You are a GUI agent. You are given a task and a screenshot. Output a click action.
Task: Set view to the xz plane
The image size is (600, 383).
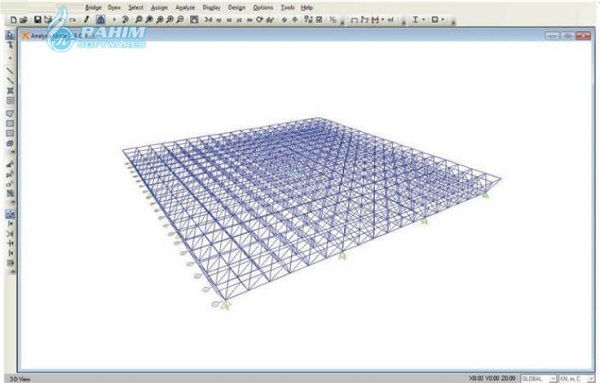(x=229, y=20)
